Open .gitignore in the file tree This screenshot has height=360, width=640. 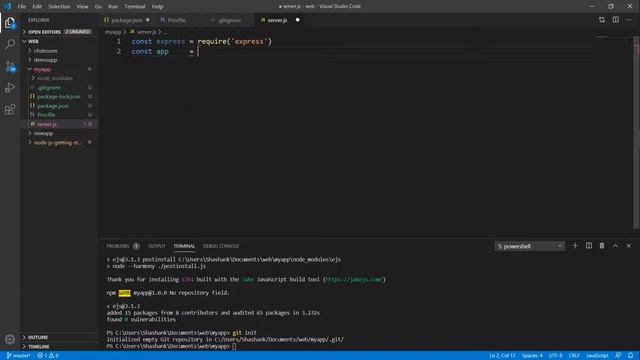tap(59, 88)
